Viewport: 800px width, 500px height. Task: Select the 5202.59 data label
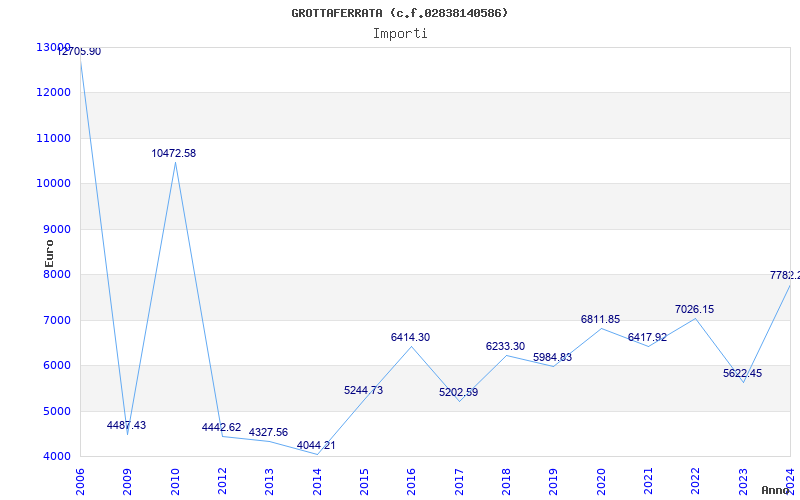coord(458,392)
